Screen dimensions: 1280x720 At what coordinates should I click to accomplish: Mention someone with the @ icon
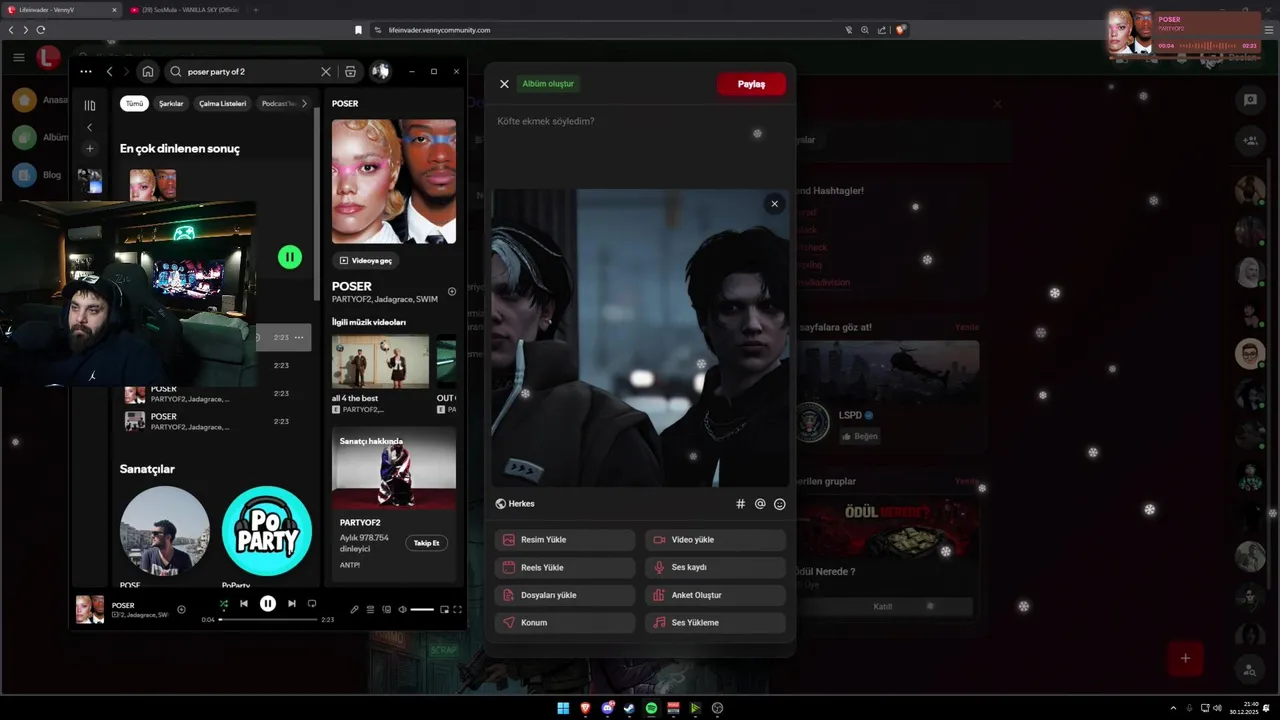pos(760,504)
